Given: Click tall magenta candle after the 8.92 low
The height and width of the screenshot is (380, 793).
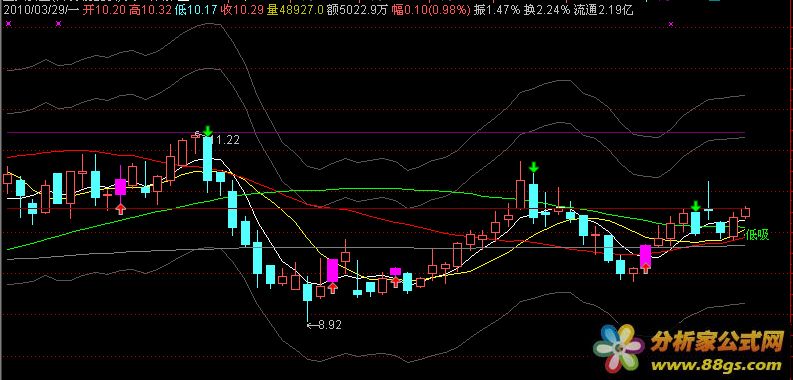Looking at the screenshot, I should click(x=332, y=270).
